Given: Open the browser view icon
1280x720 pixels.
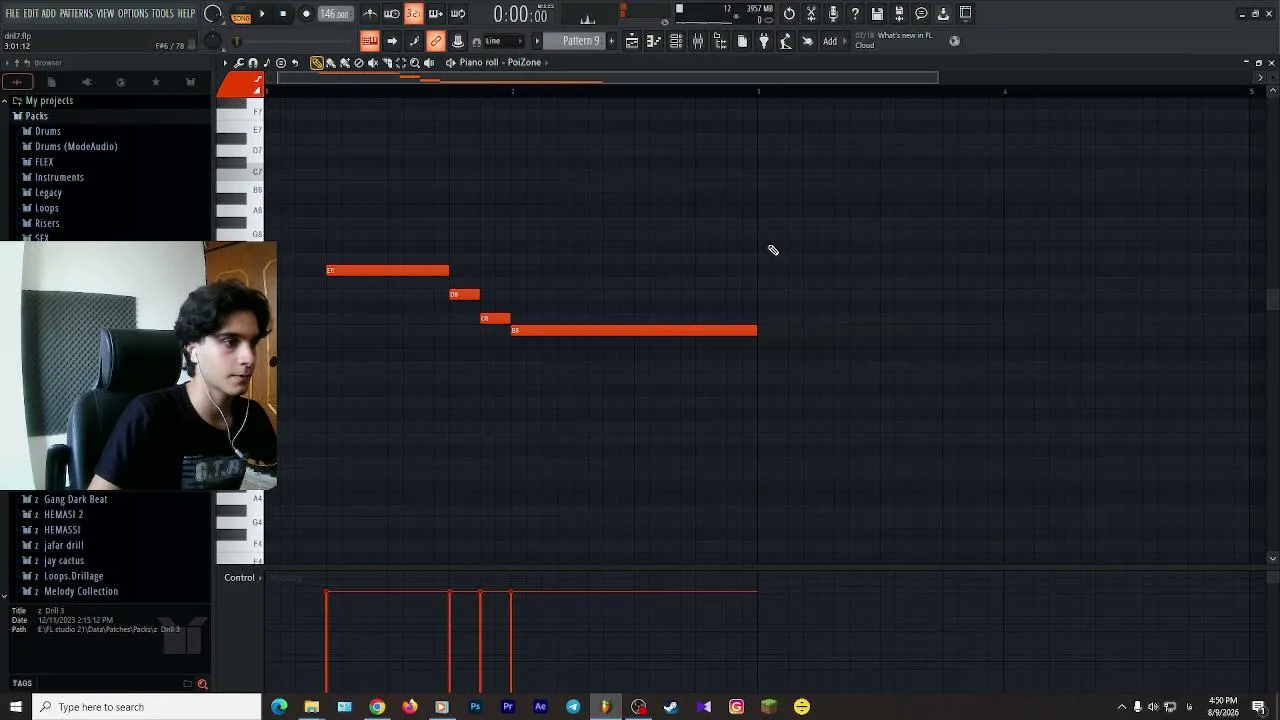Looking at the screenshot, I should (x=720, y=41).
